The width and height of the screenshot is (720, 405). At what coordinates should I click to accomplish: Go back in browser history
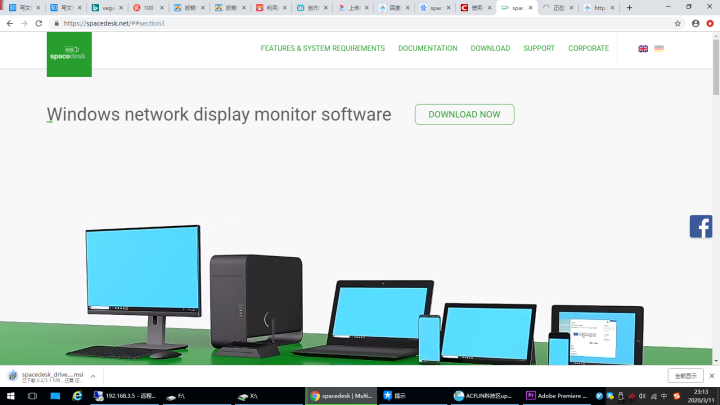[x=10, y=23]
